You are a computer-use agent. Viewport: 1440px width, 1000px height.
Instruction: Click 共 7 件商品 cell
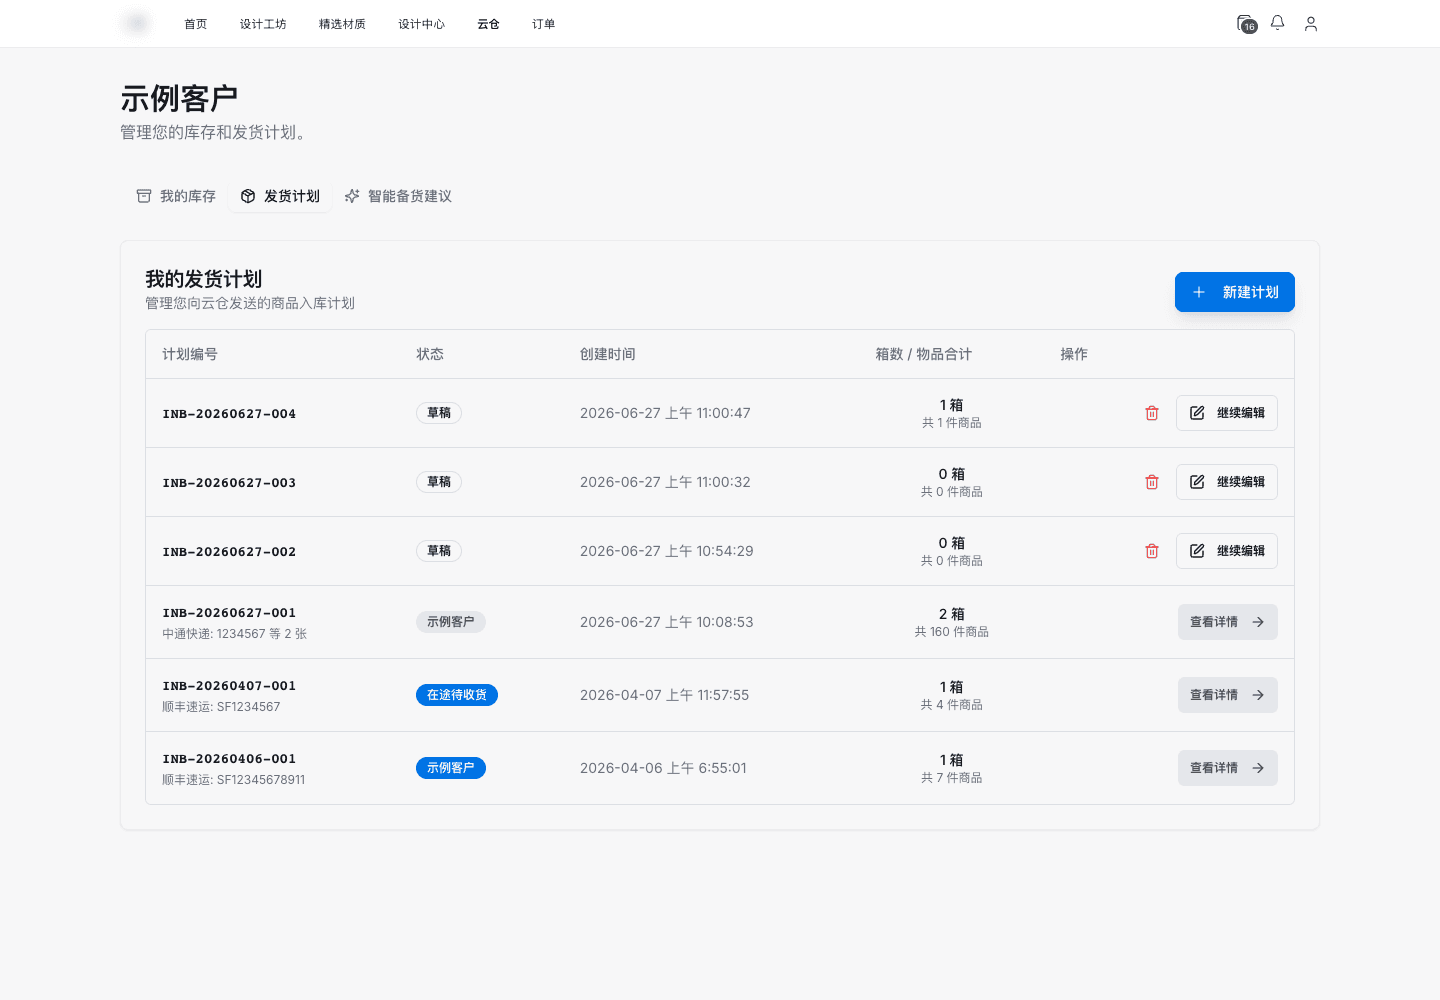[952, 778]
